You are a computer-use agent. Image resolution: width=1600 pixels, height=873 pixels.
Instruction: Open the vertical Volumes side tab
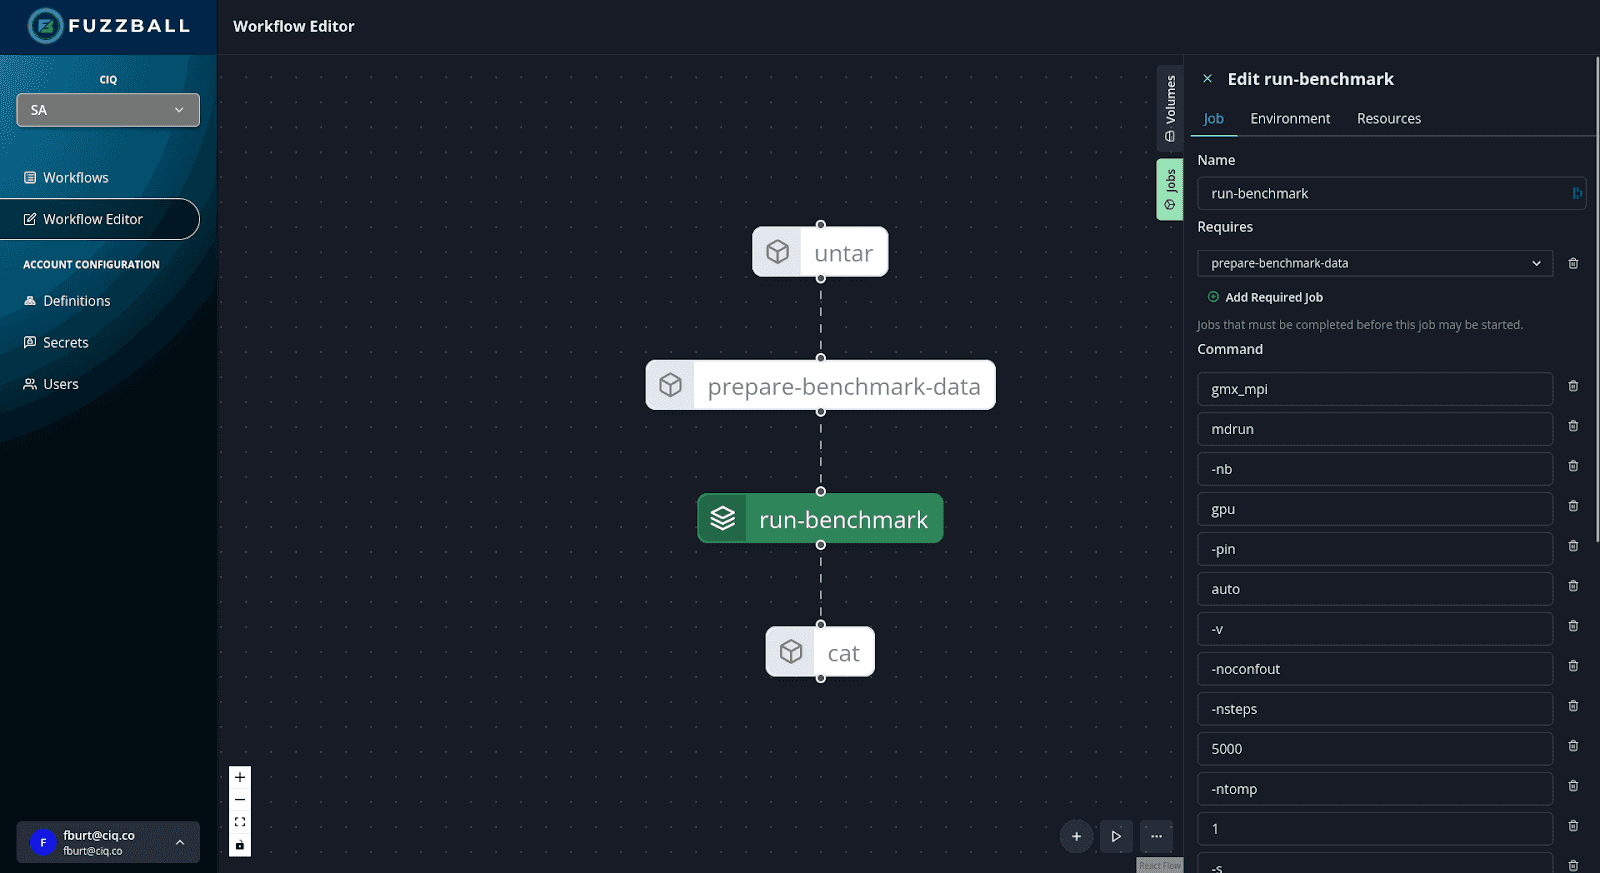pos(1170,108)
